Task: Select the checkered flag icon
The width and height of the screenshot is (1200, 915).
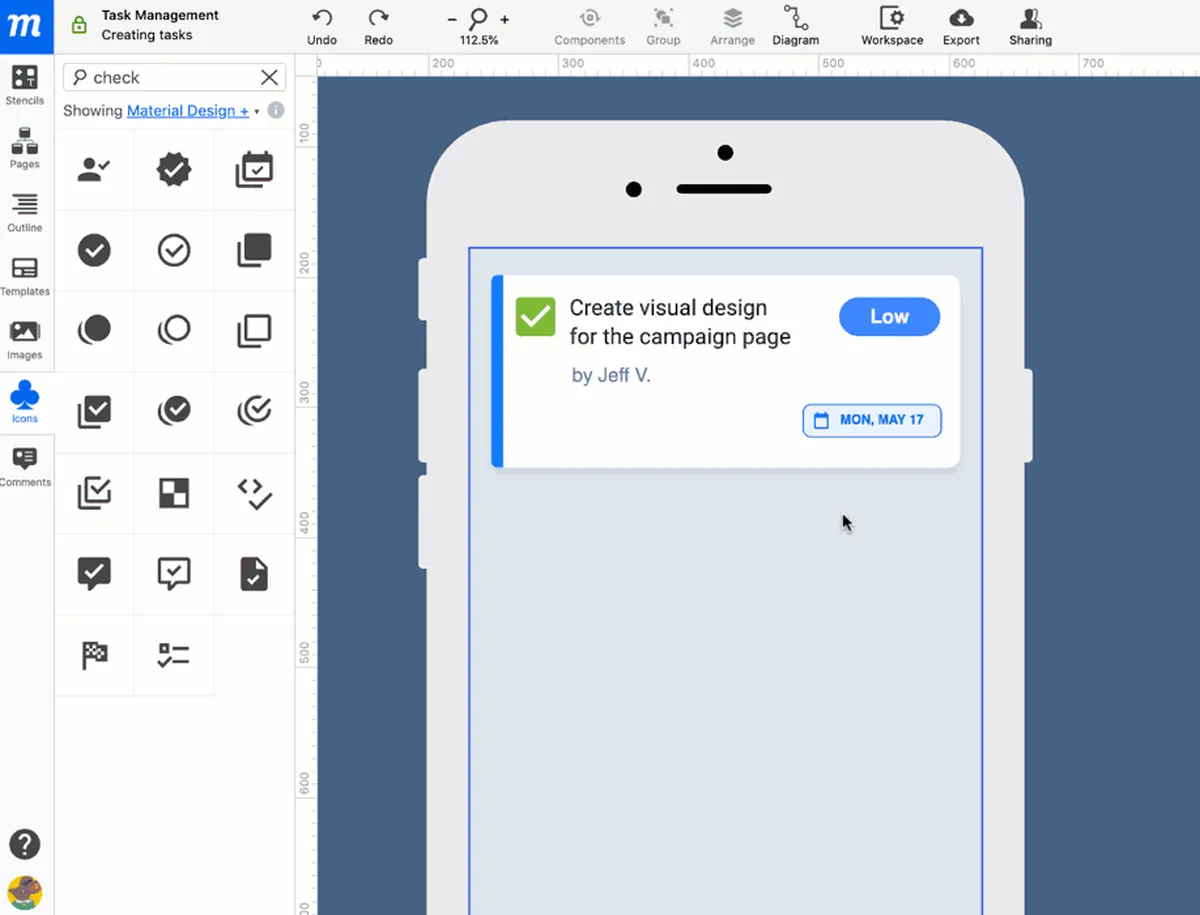Action: 94,655
